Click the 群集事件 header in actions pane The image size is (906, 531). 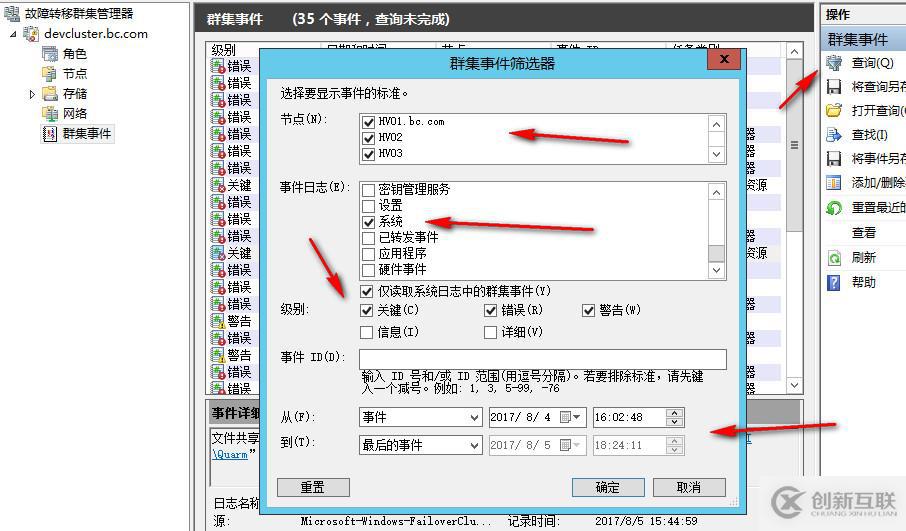tap(857, 39)
